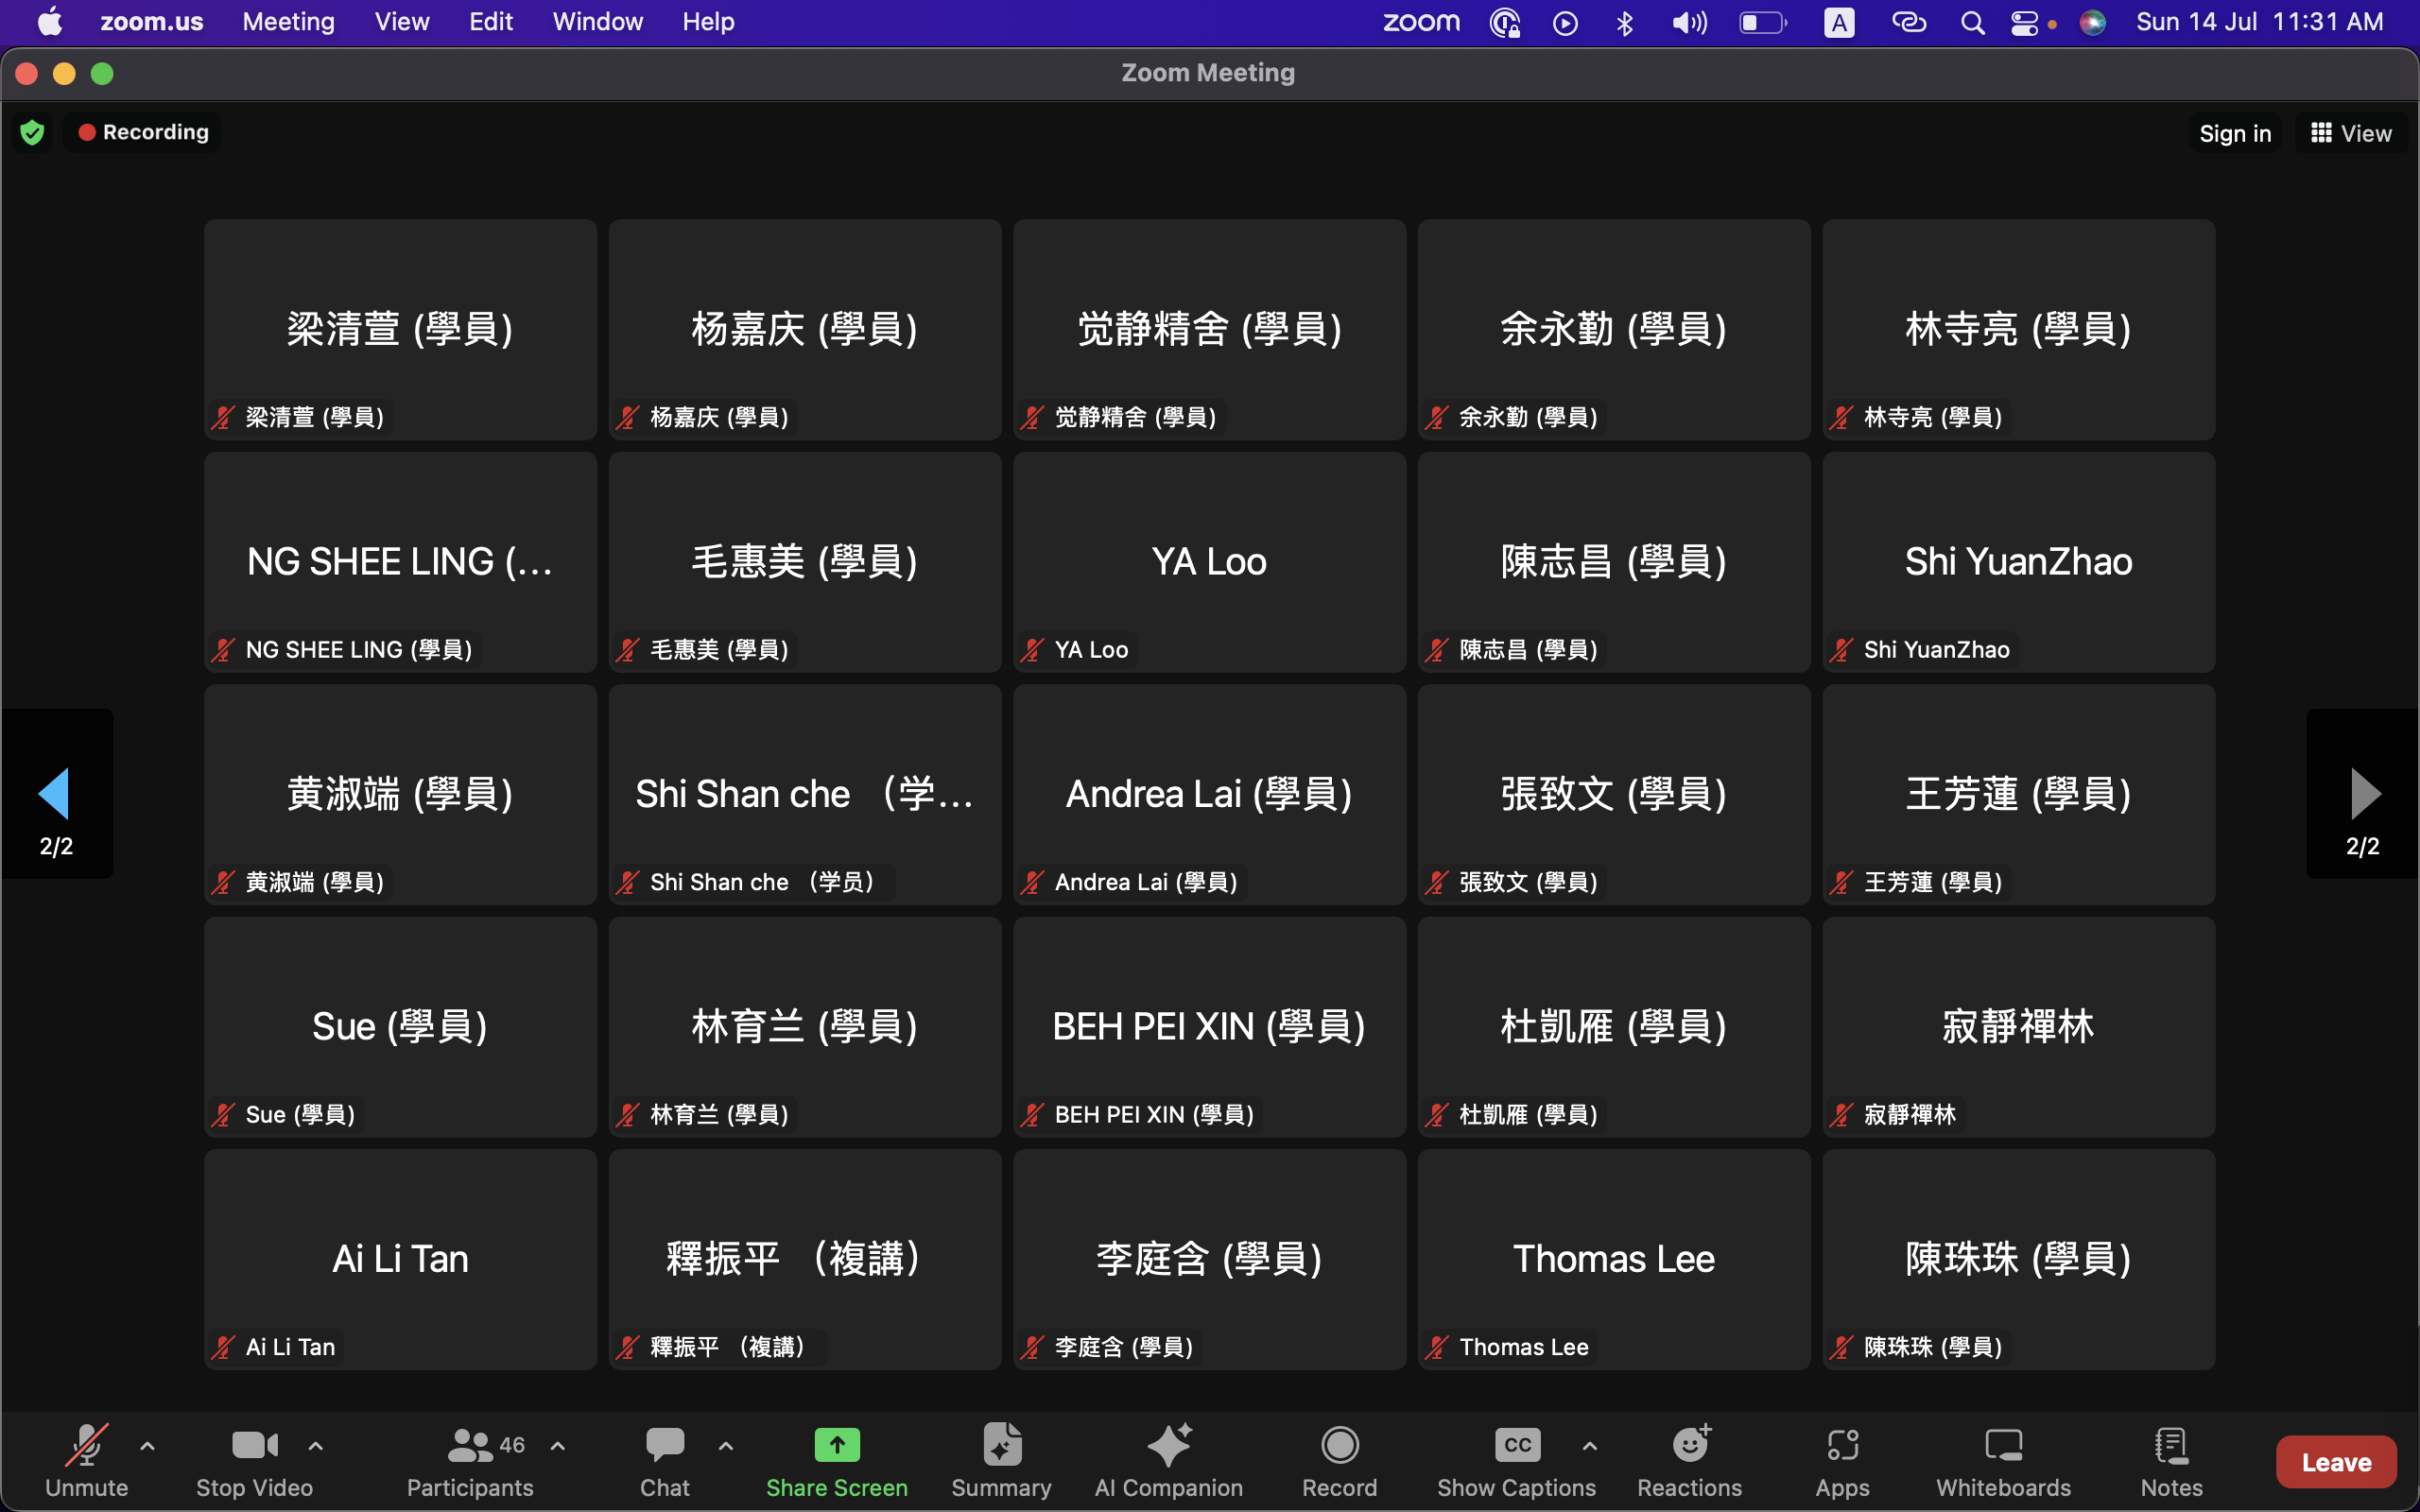The height and width of the screenshot is (1512, 2420).
Task: Click the Sign in button
Action: 2234,134
